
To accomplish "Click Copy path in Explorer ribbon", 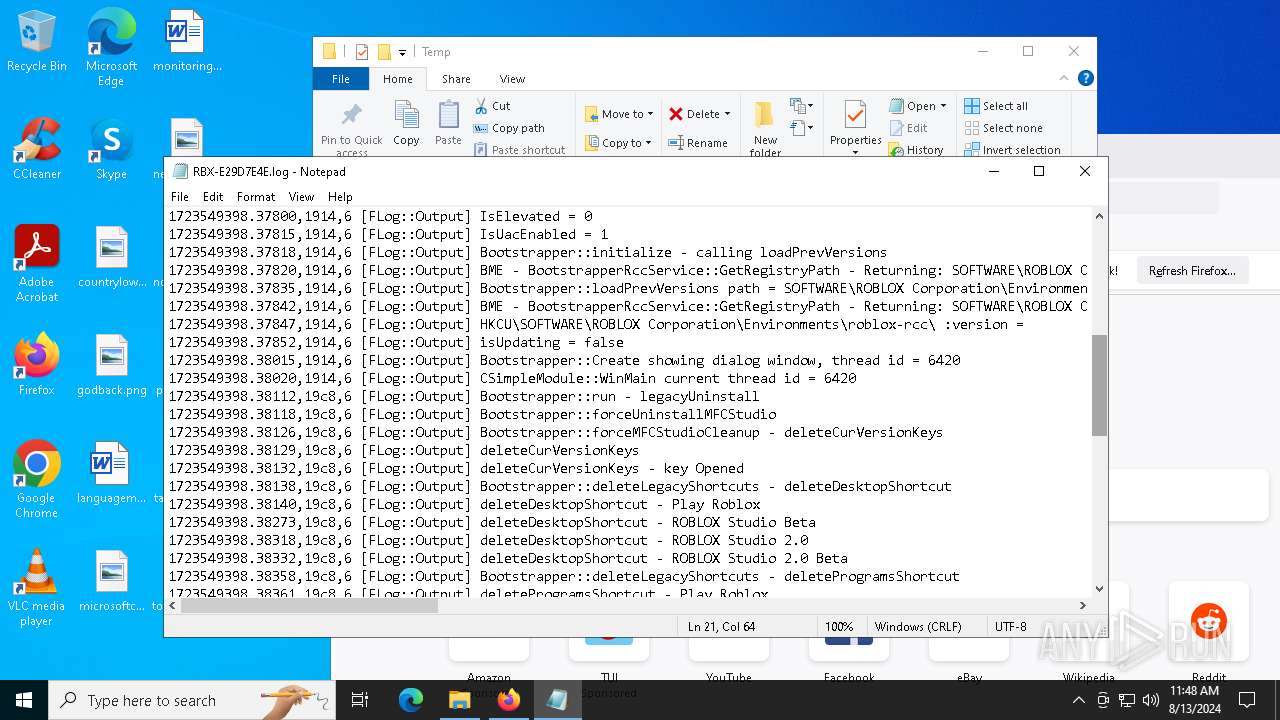I will click(x=509, y=128).
